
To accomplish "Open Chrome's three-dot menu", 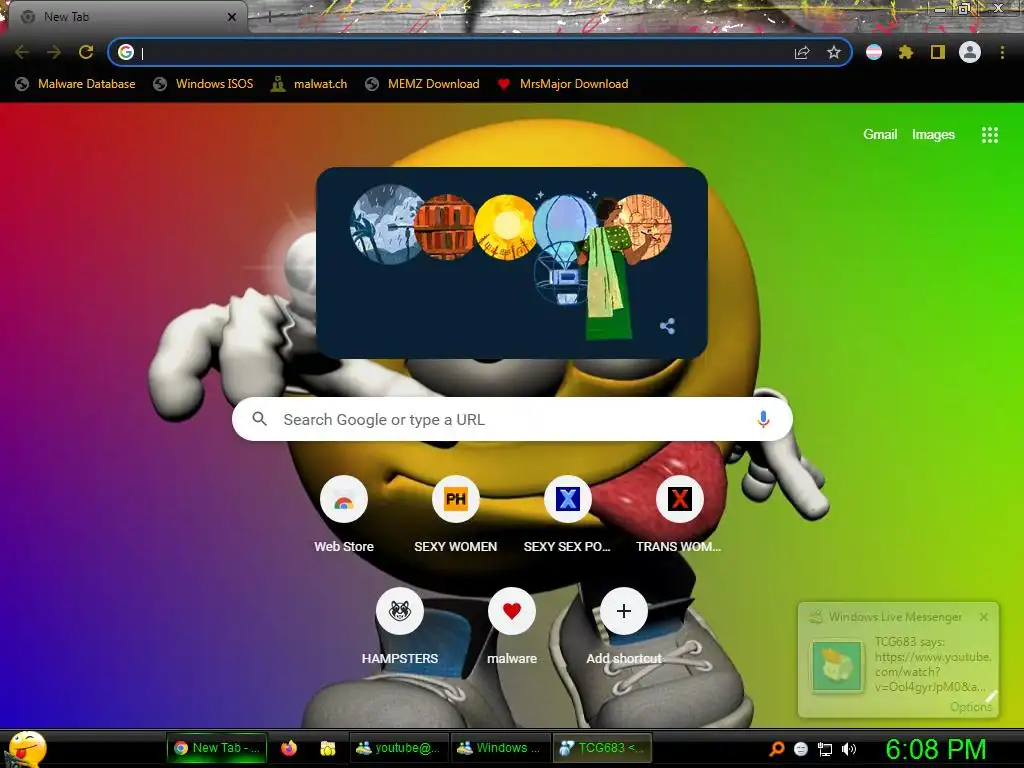I will point(1002,52).
